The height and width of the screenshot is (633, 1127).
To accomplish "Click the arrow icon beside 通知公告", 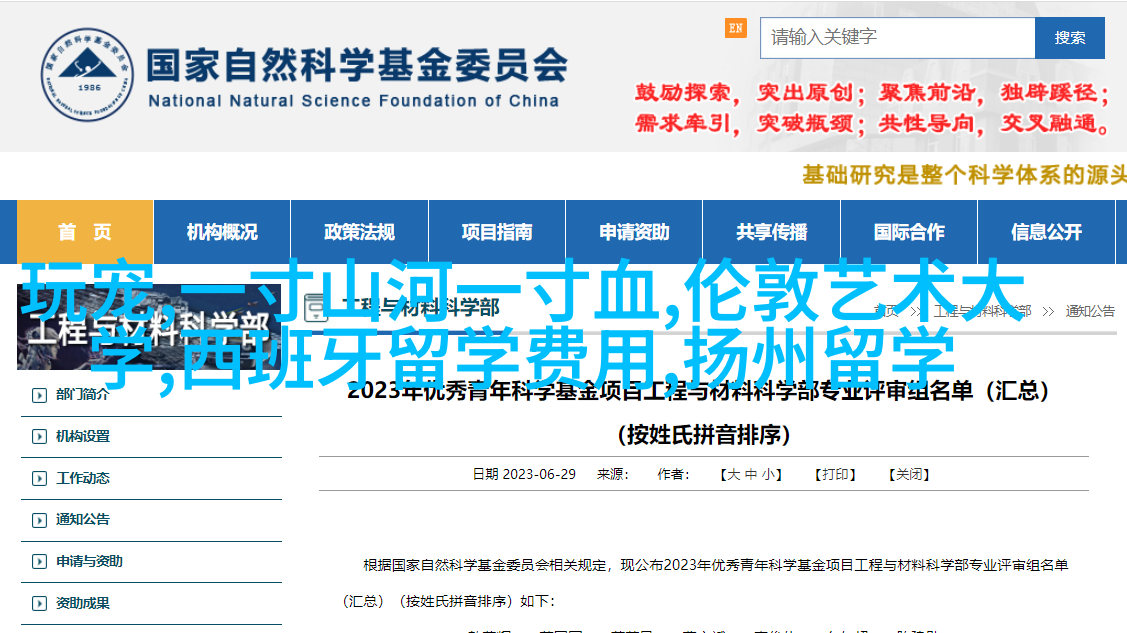I will 40,520.
